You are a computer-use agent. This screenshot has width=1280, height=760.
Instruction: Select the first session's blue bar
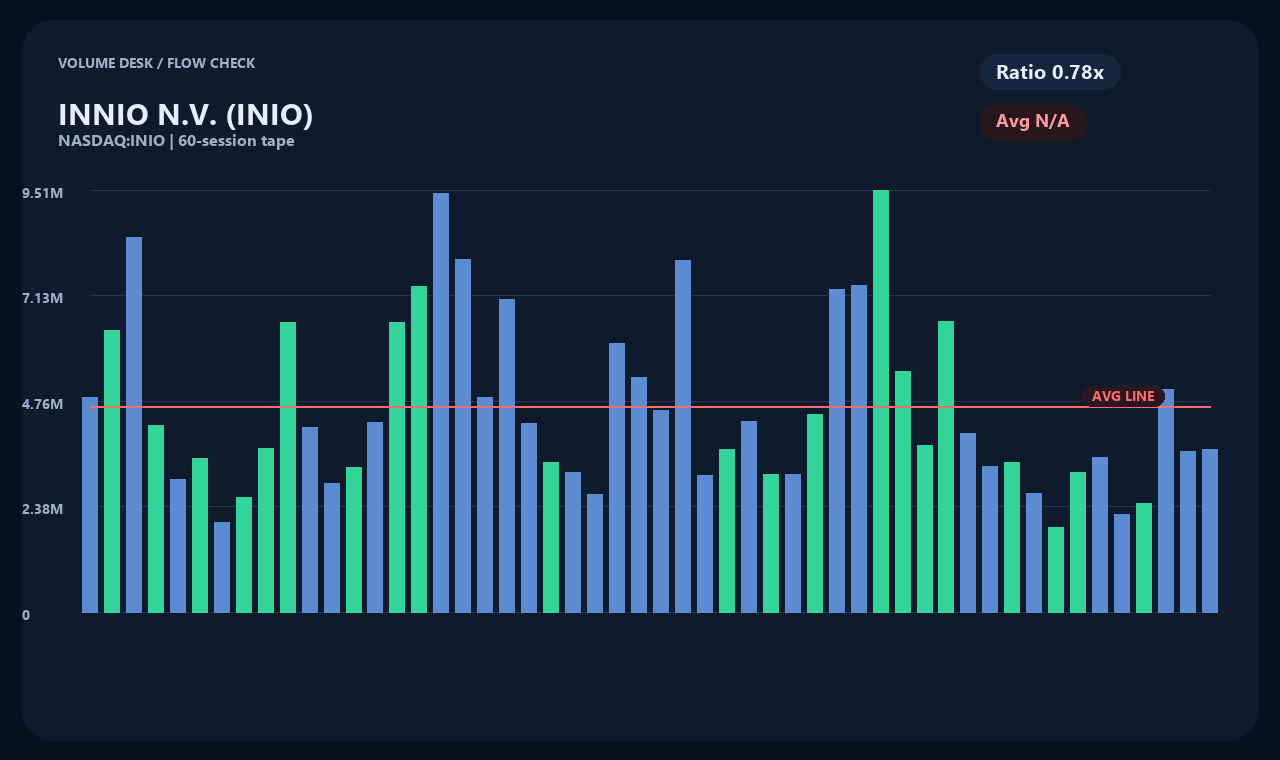(x=90, y=505)
